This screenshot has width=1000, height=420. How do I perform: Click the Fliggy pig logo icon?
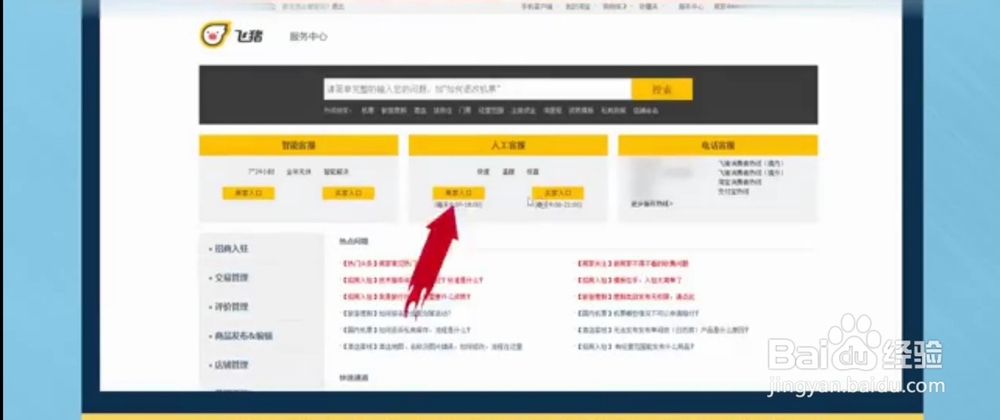[214, 35]
